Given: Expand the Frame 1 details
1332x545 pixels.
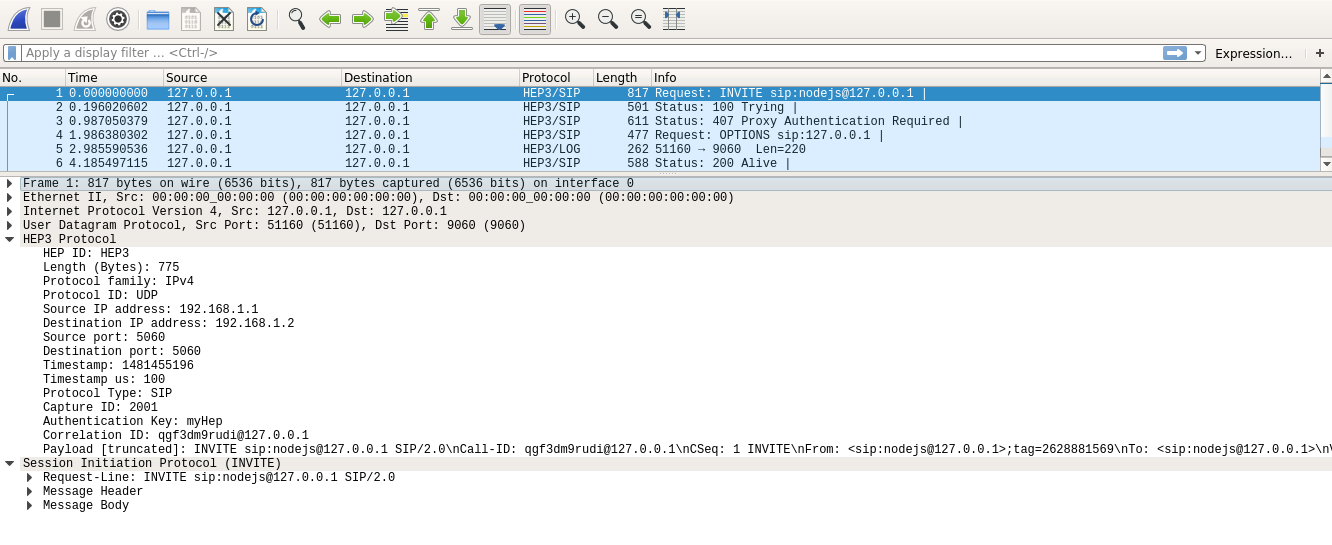Looking at the screenshot, I should (9, 183).
